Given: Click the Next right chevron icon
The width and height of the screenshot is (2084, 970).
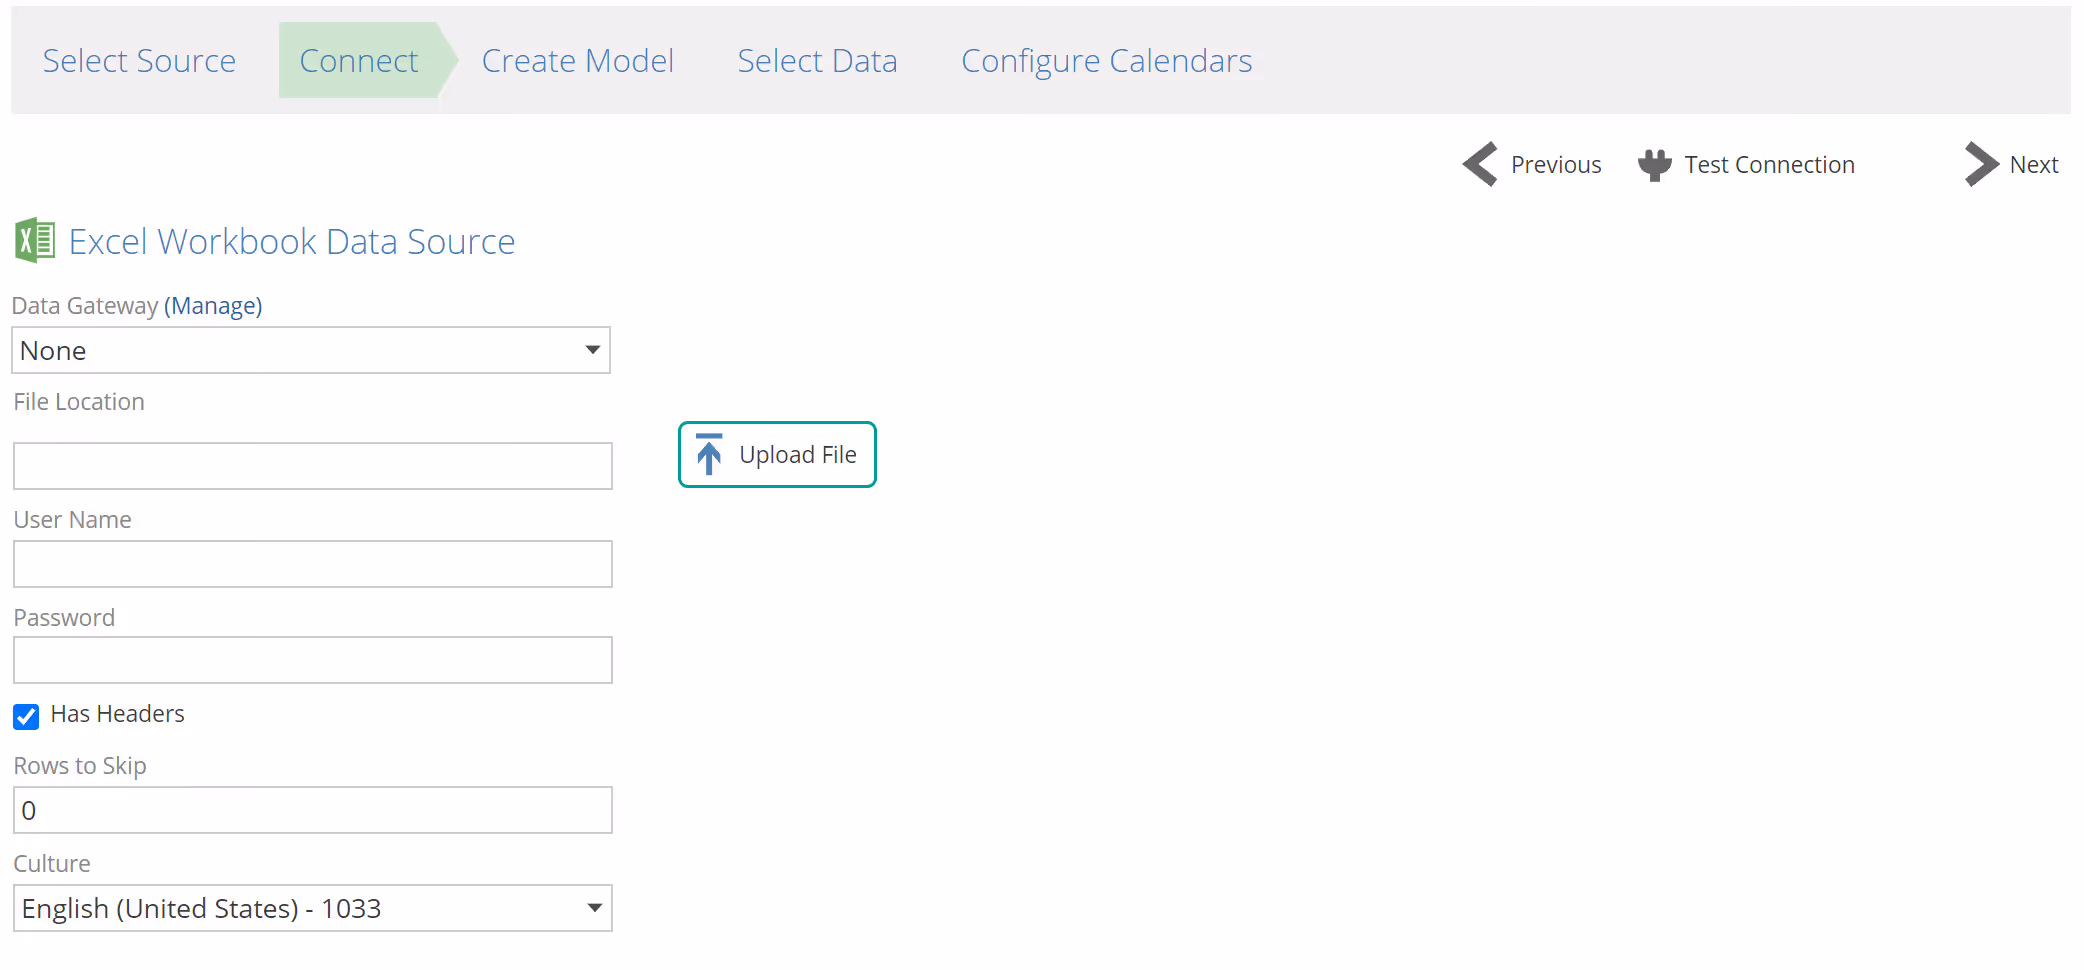Looking at the screenshot, I should tap(1981, 164).
